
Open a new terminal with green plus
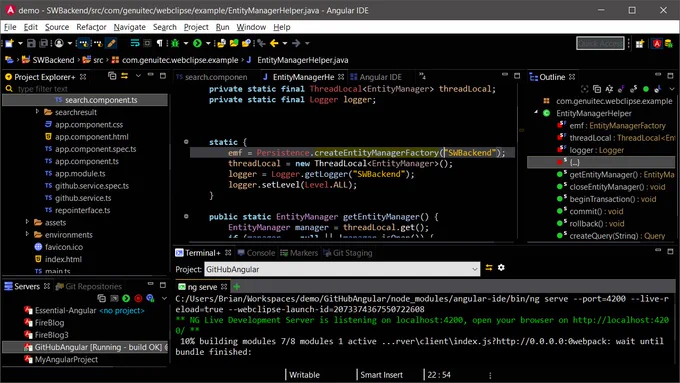click(237, 286)
